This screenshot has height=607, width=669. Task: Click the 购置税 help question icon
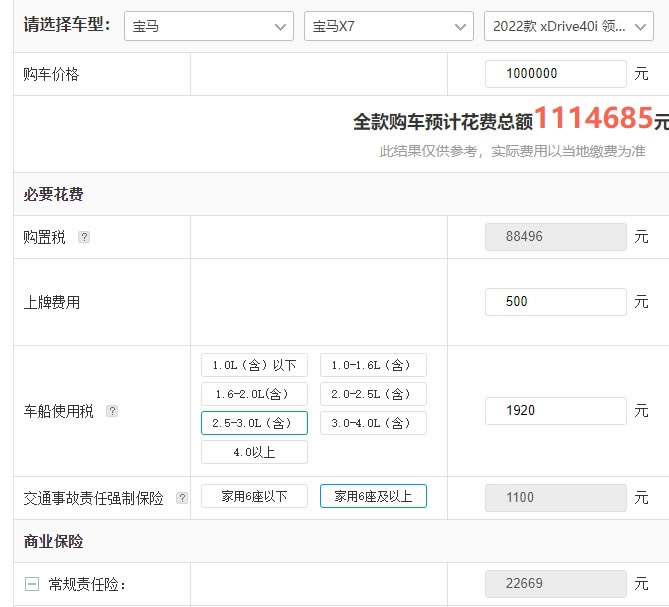[x=84, y=237]
